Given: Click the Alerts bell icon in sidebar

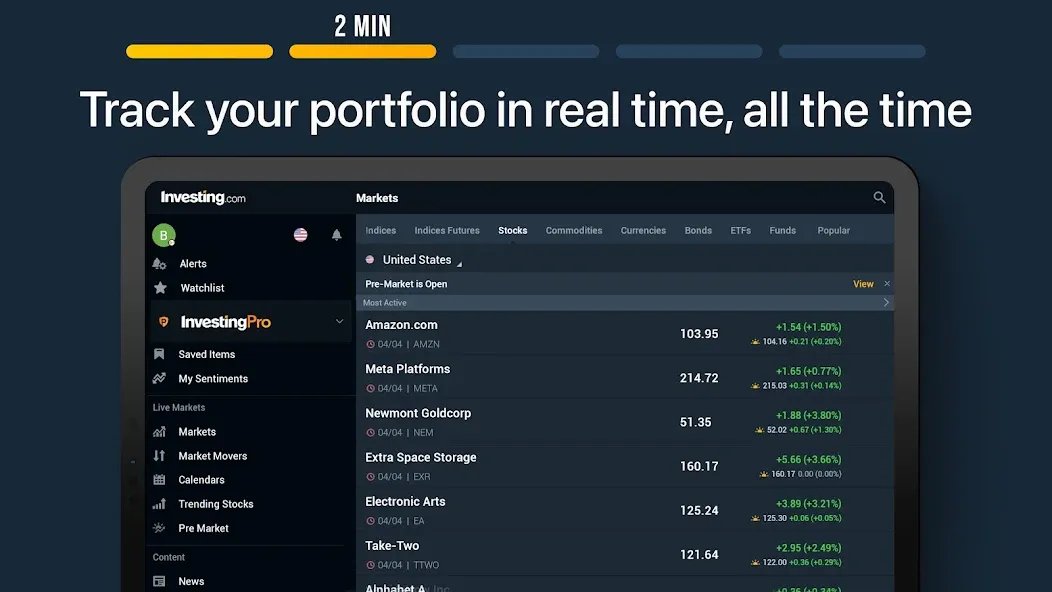Looking at the screenshot, I should pyautogui.click(x=159, y=264).
